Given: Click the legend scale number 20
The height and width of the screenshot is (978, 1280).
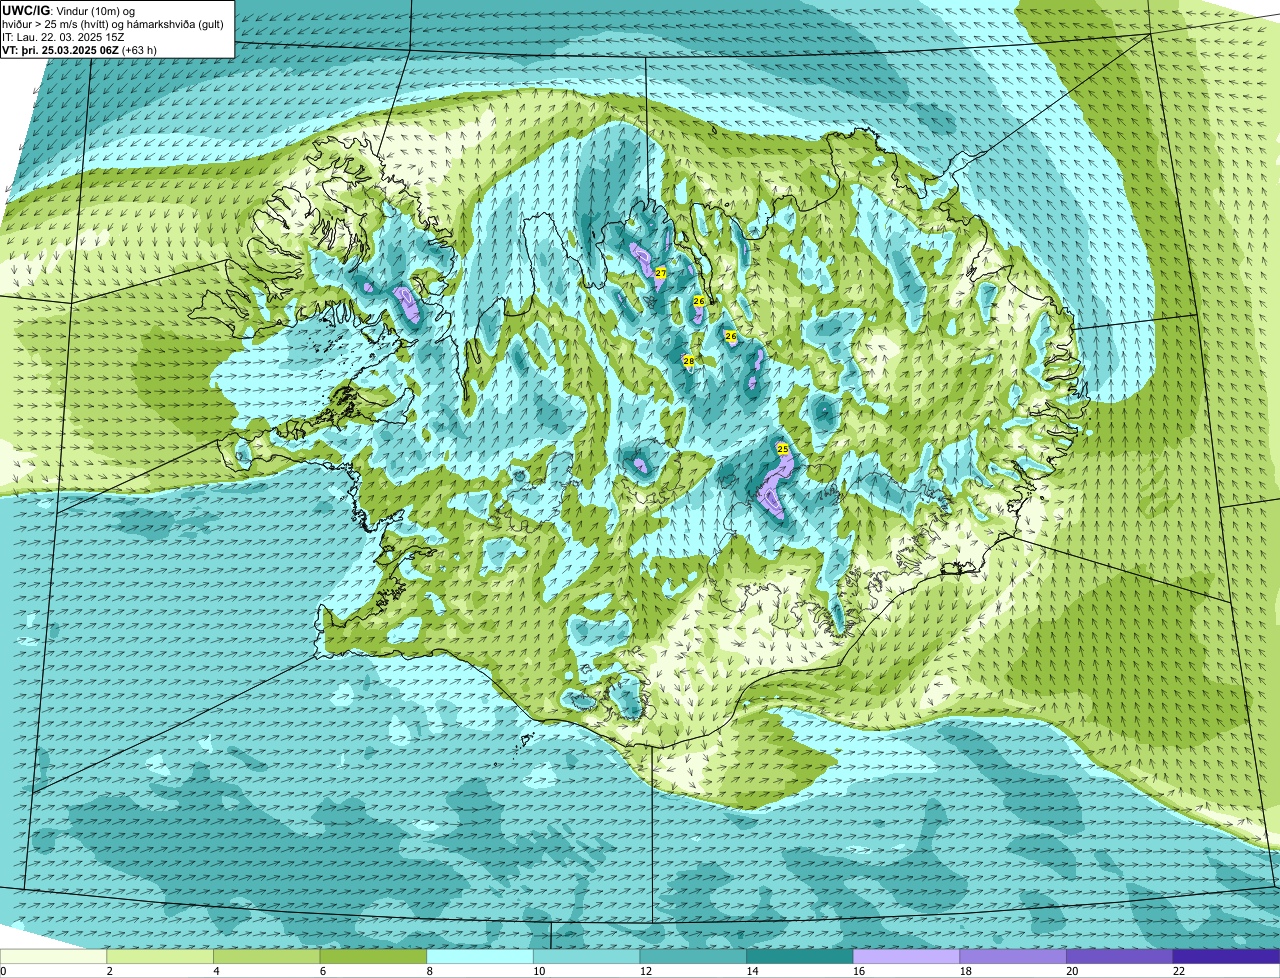Looking at the screenshot, I should 1072,971.
